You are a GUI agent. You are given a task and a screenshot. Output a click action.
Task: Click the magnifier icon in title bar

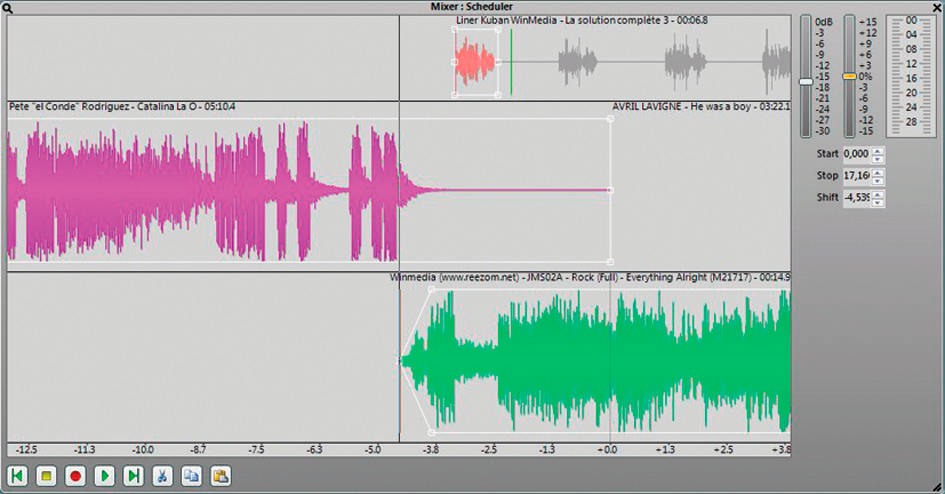(x=7, y=6)
